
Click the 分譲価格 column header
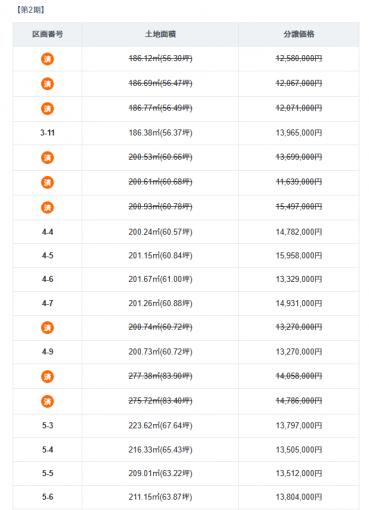299,34
